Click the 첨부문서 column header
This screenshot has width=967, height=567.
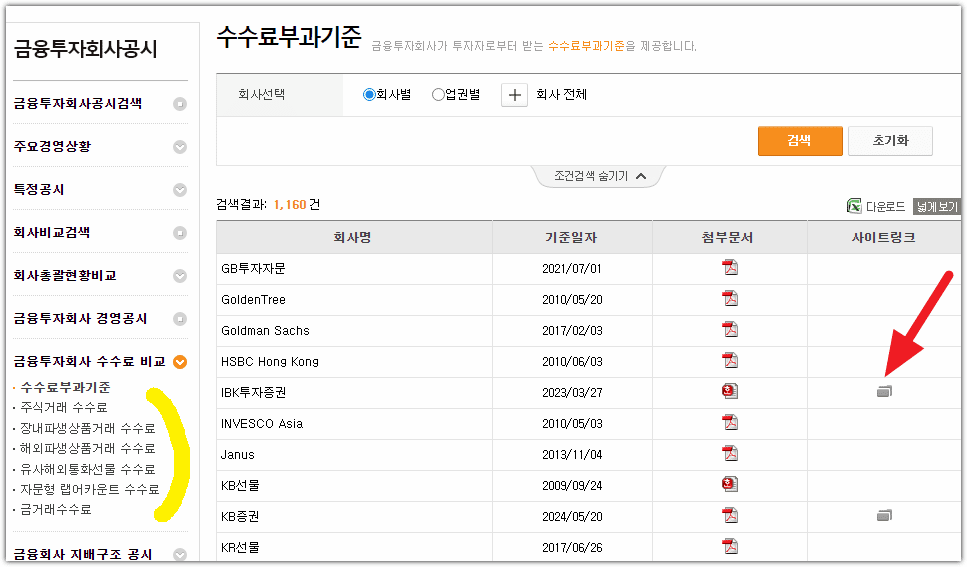click(x=729, y=238)
